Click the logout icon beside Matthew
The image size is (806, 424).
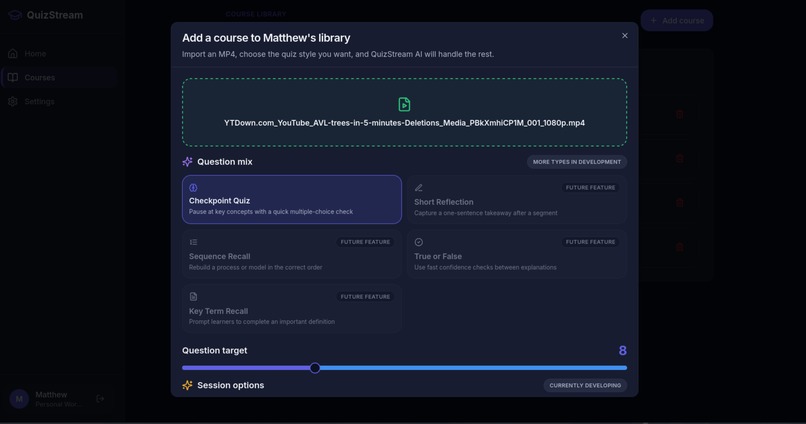100,399
